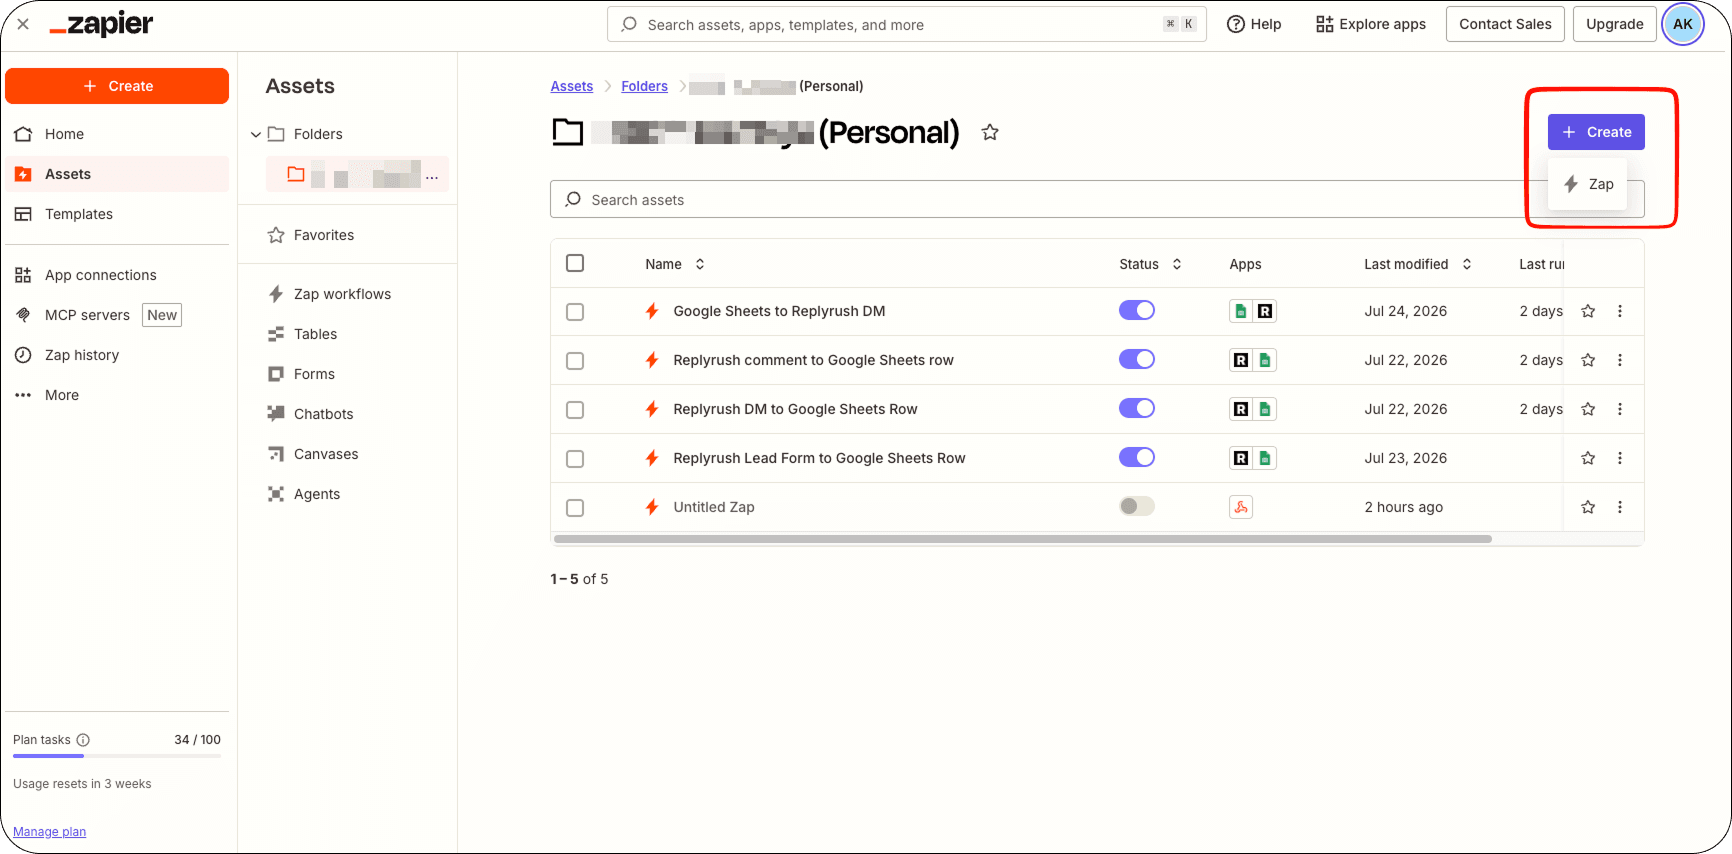Tick the select-all checkbox in table header
The image size is (1732, 854).
click(575, 263)
